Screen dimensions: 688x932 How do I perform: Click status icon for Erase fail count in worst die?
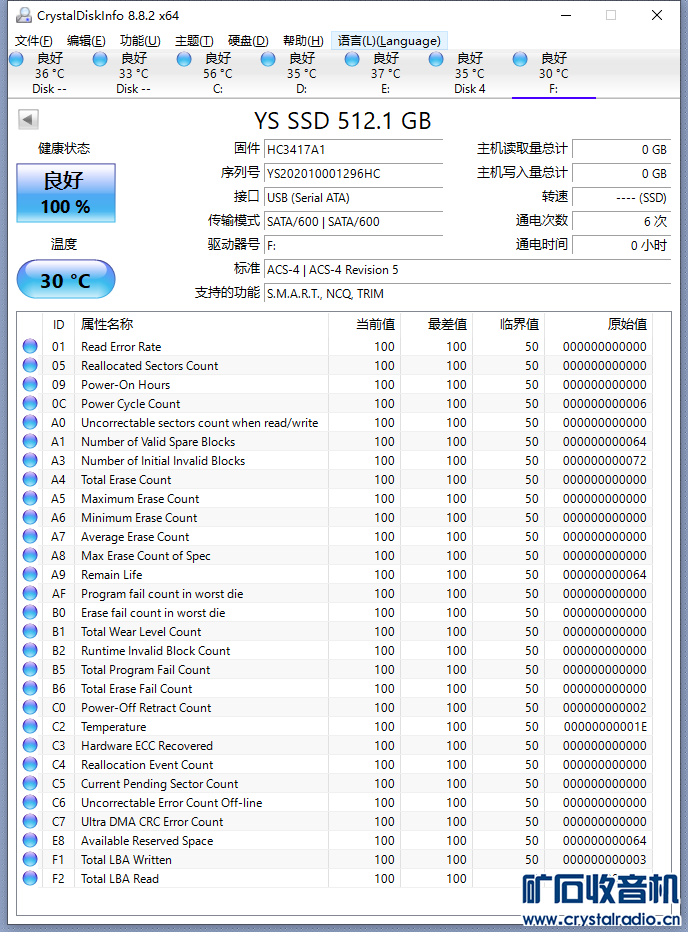pos(30,612)
